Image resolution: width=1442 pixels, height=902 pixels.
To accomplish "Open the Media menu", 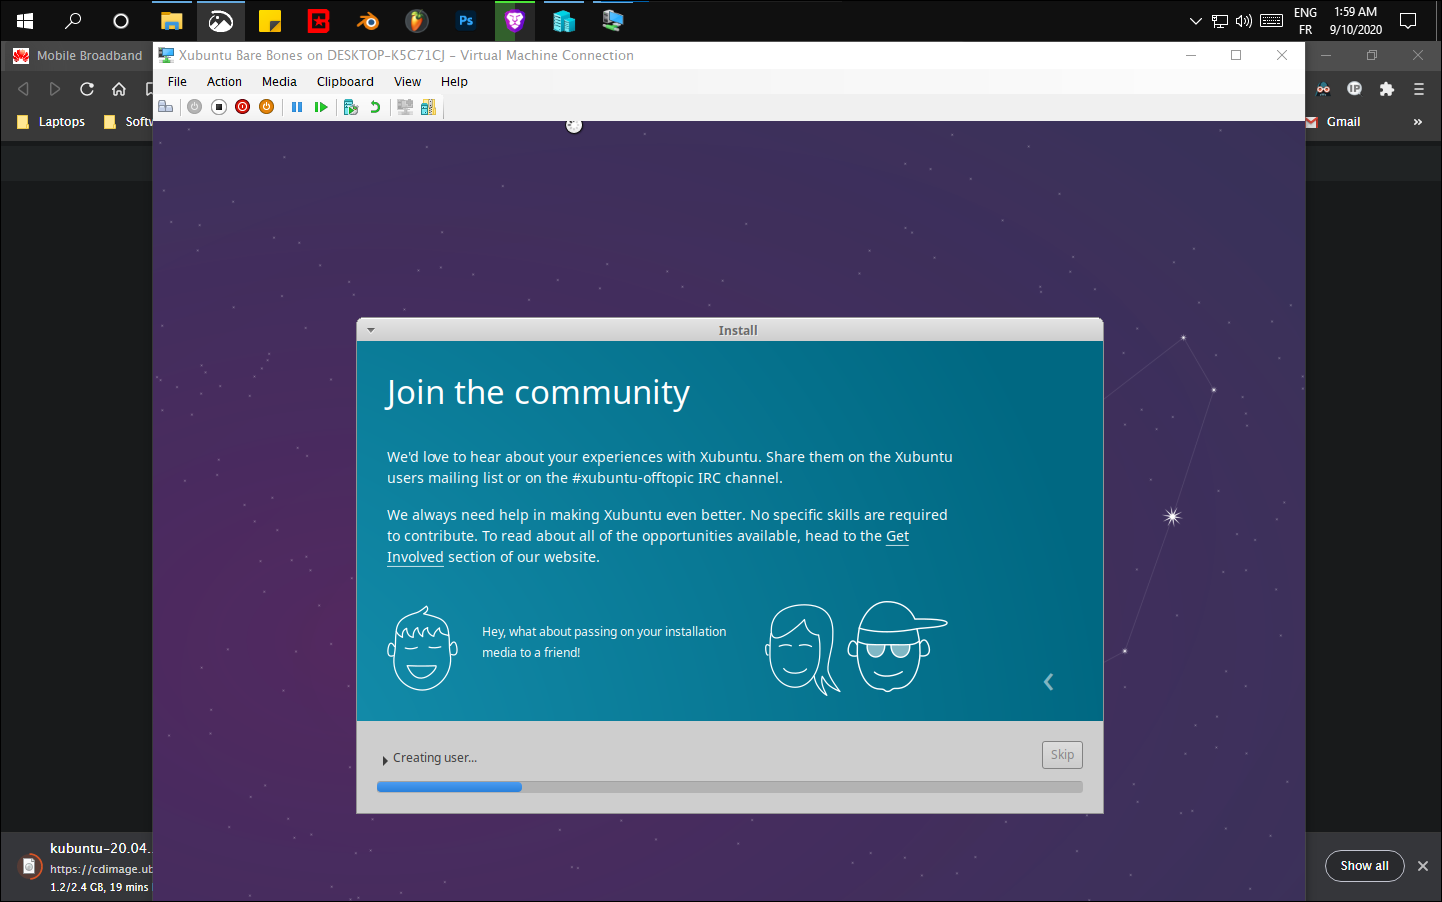I will tap(279, 82).
